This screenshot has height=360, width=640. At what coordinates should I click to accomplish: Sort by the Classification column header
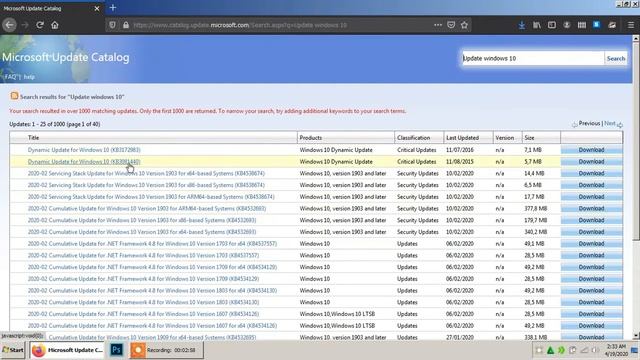413,138
